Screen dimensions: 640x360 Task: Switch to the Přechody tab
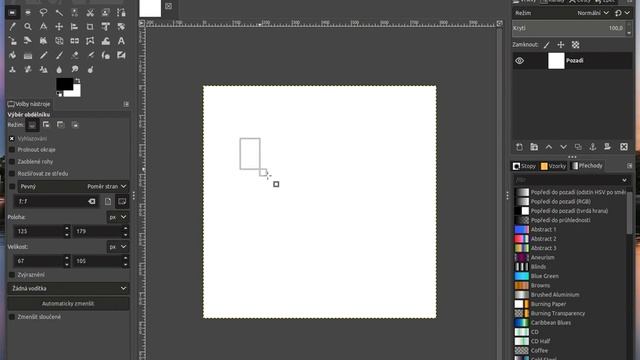(587, 166)
